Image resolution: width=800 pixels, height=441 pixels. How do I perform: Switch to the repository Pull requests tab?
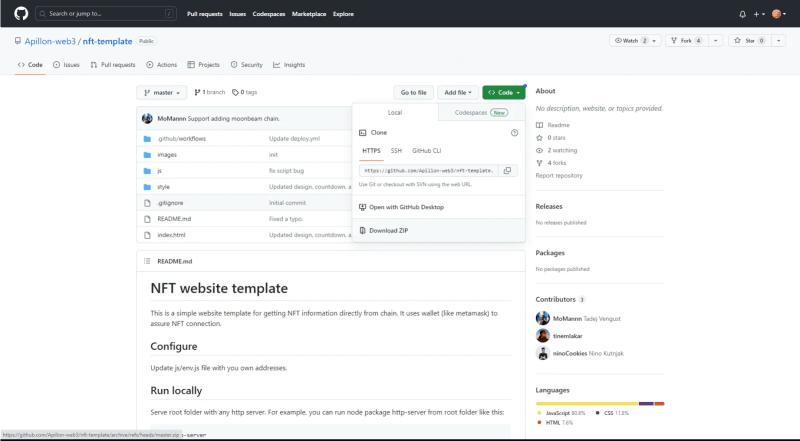pos(113,65)
